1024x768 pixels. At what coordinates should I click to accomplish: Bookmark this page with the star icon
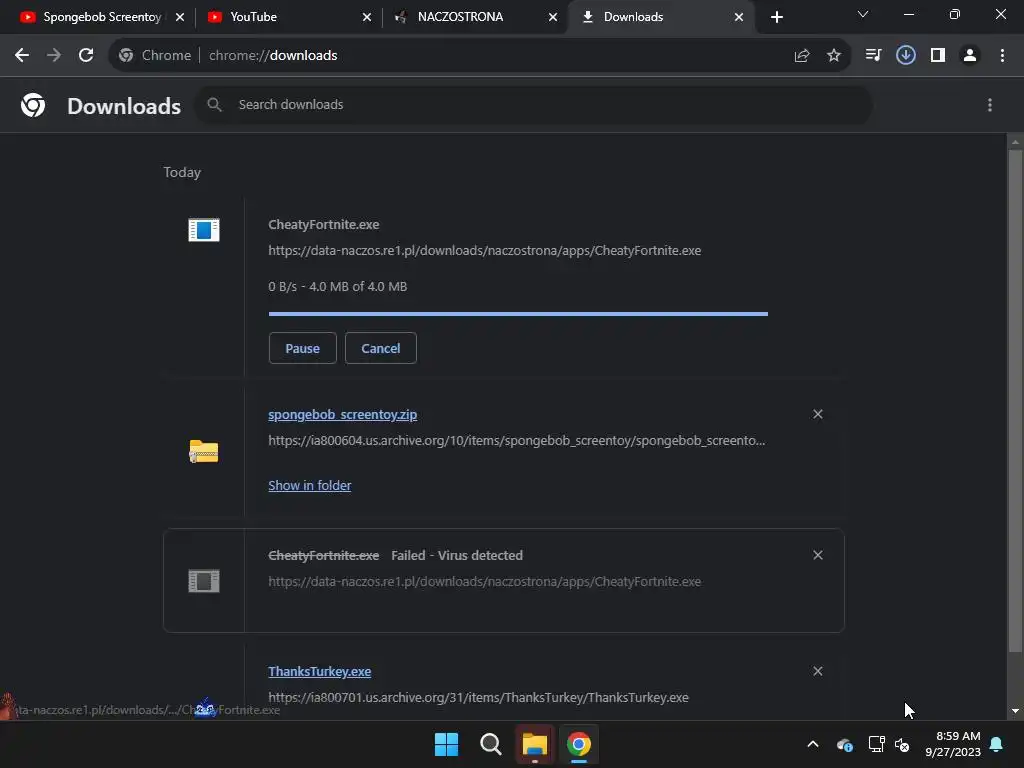(834, 56)
